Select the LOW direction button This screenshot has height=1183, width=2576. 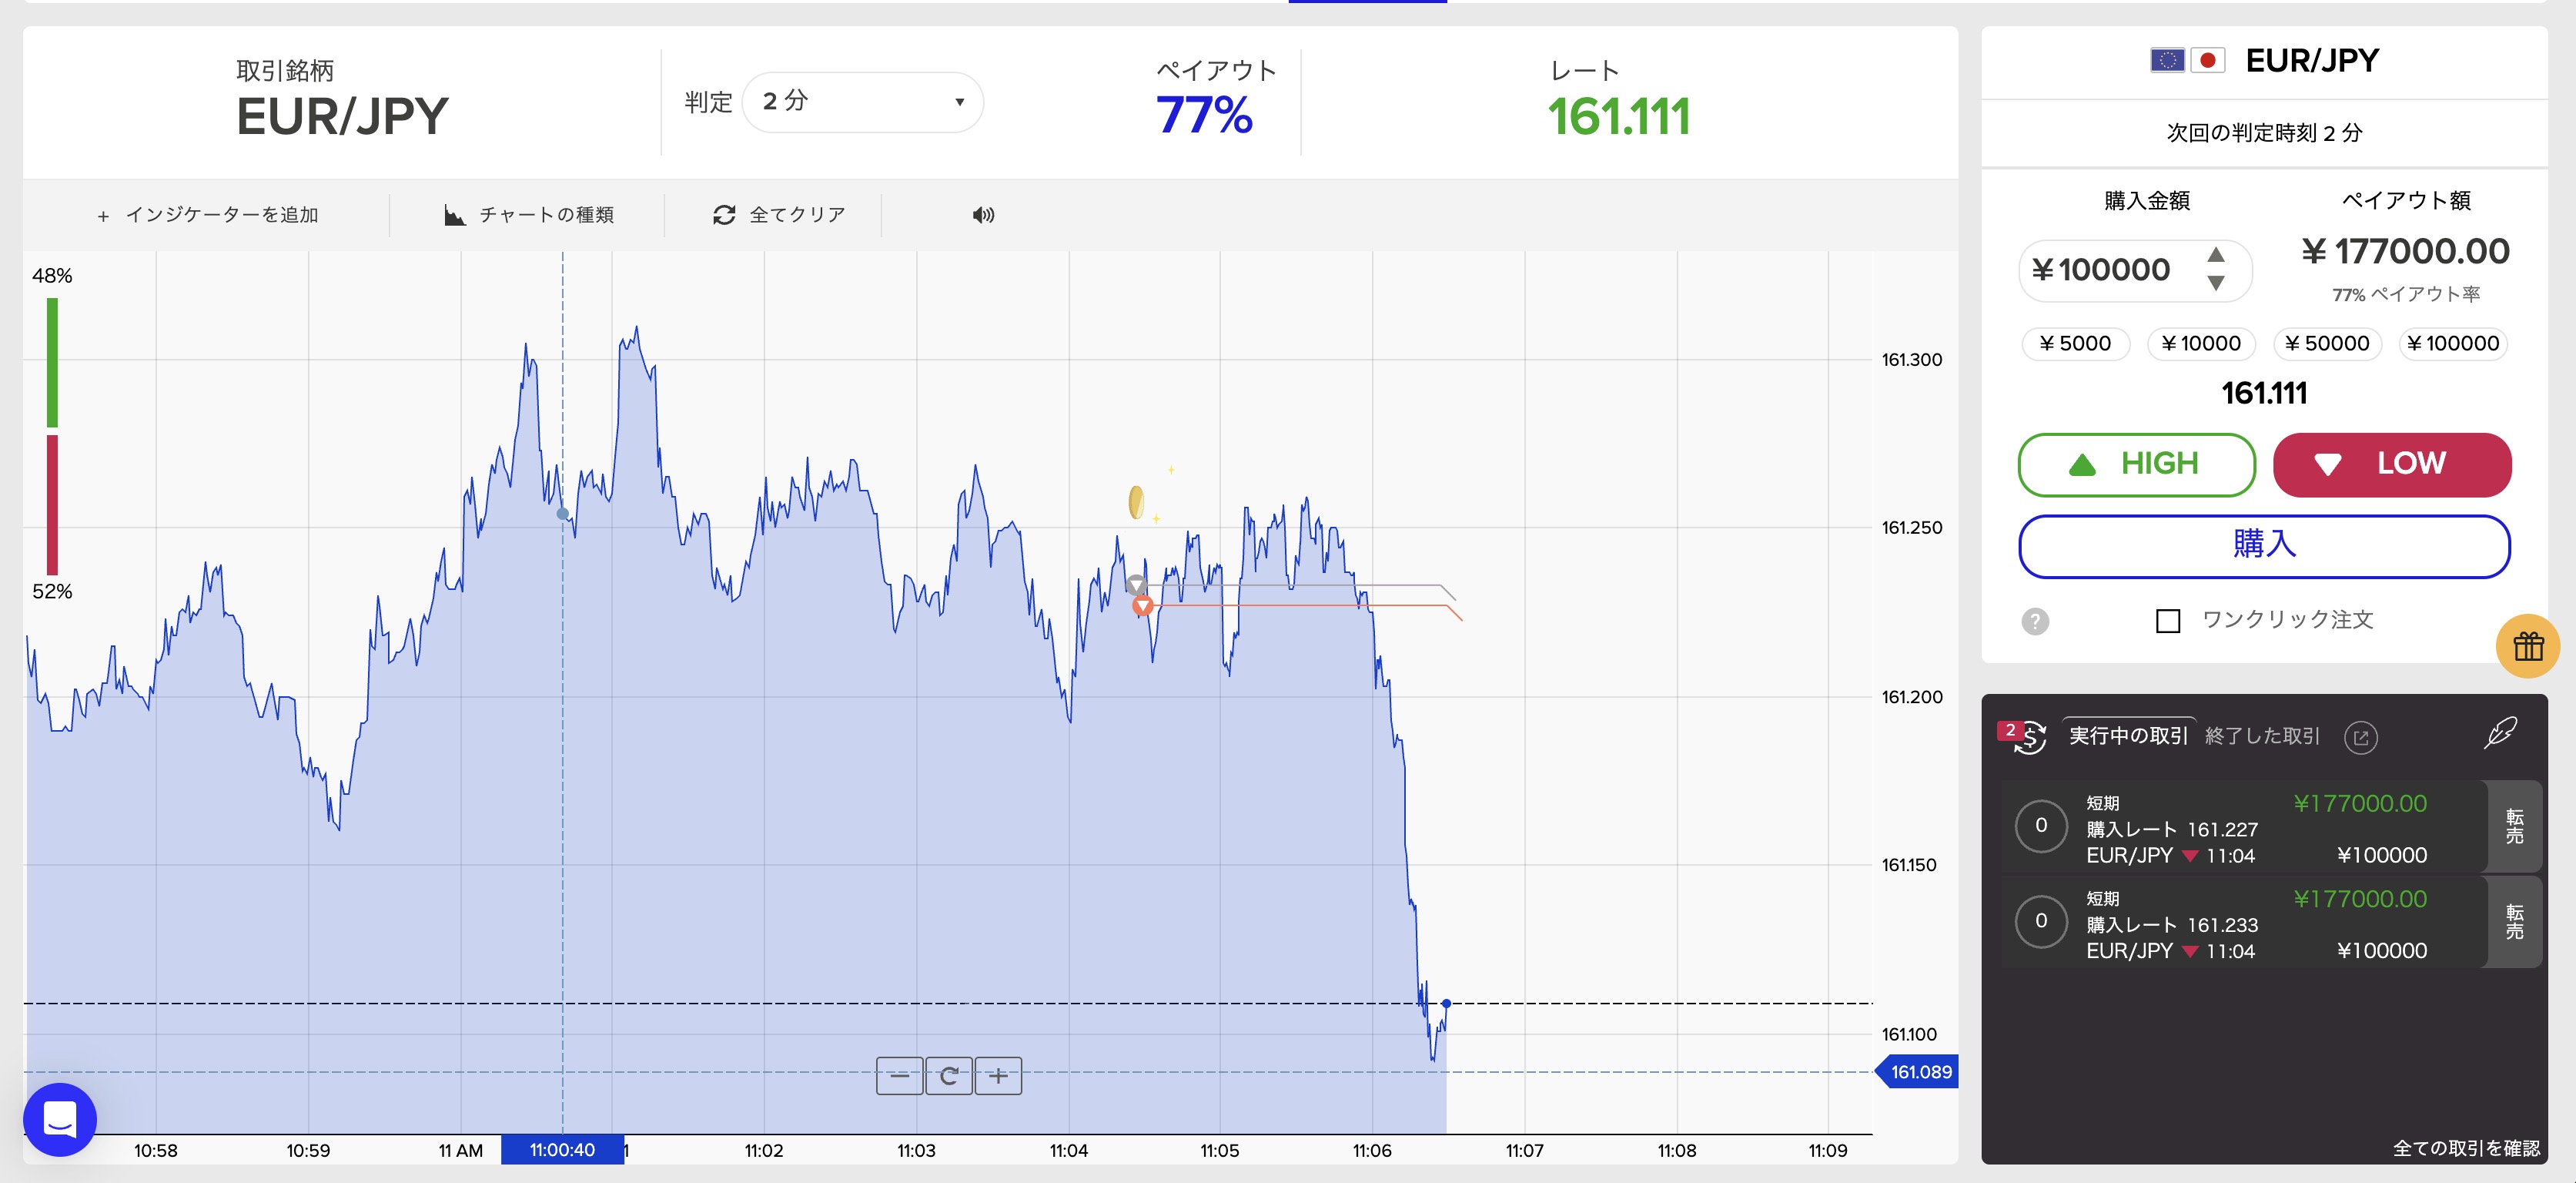(2391, 464)
